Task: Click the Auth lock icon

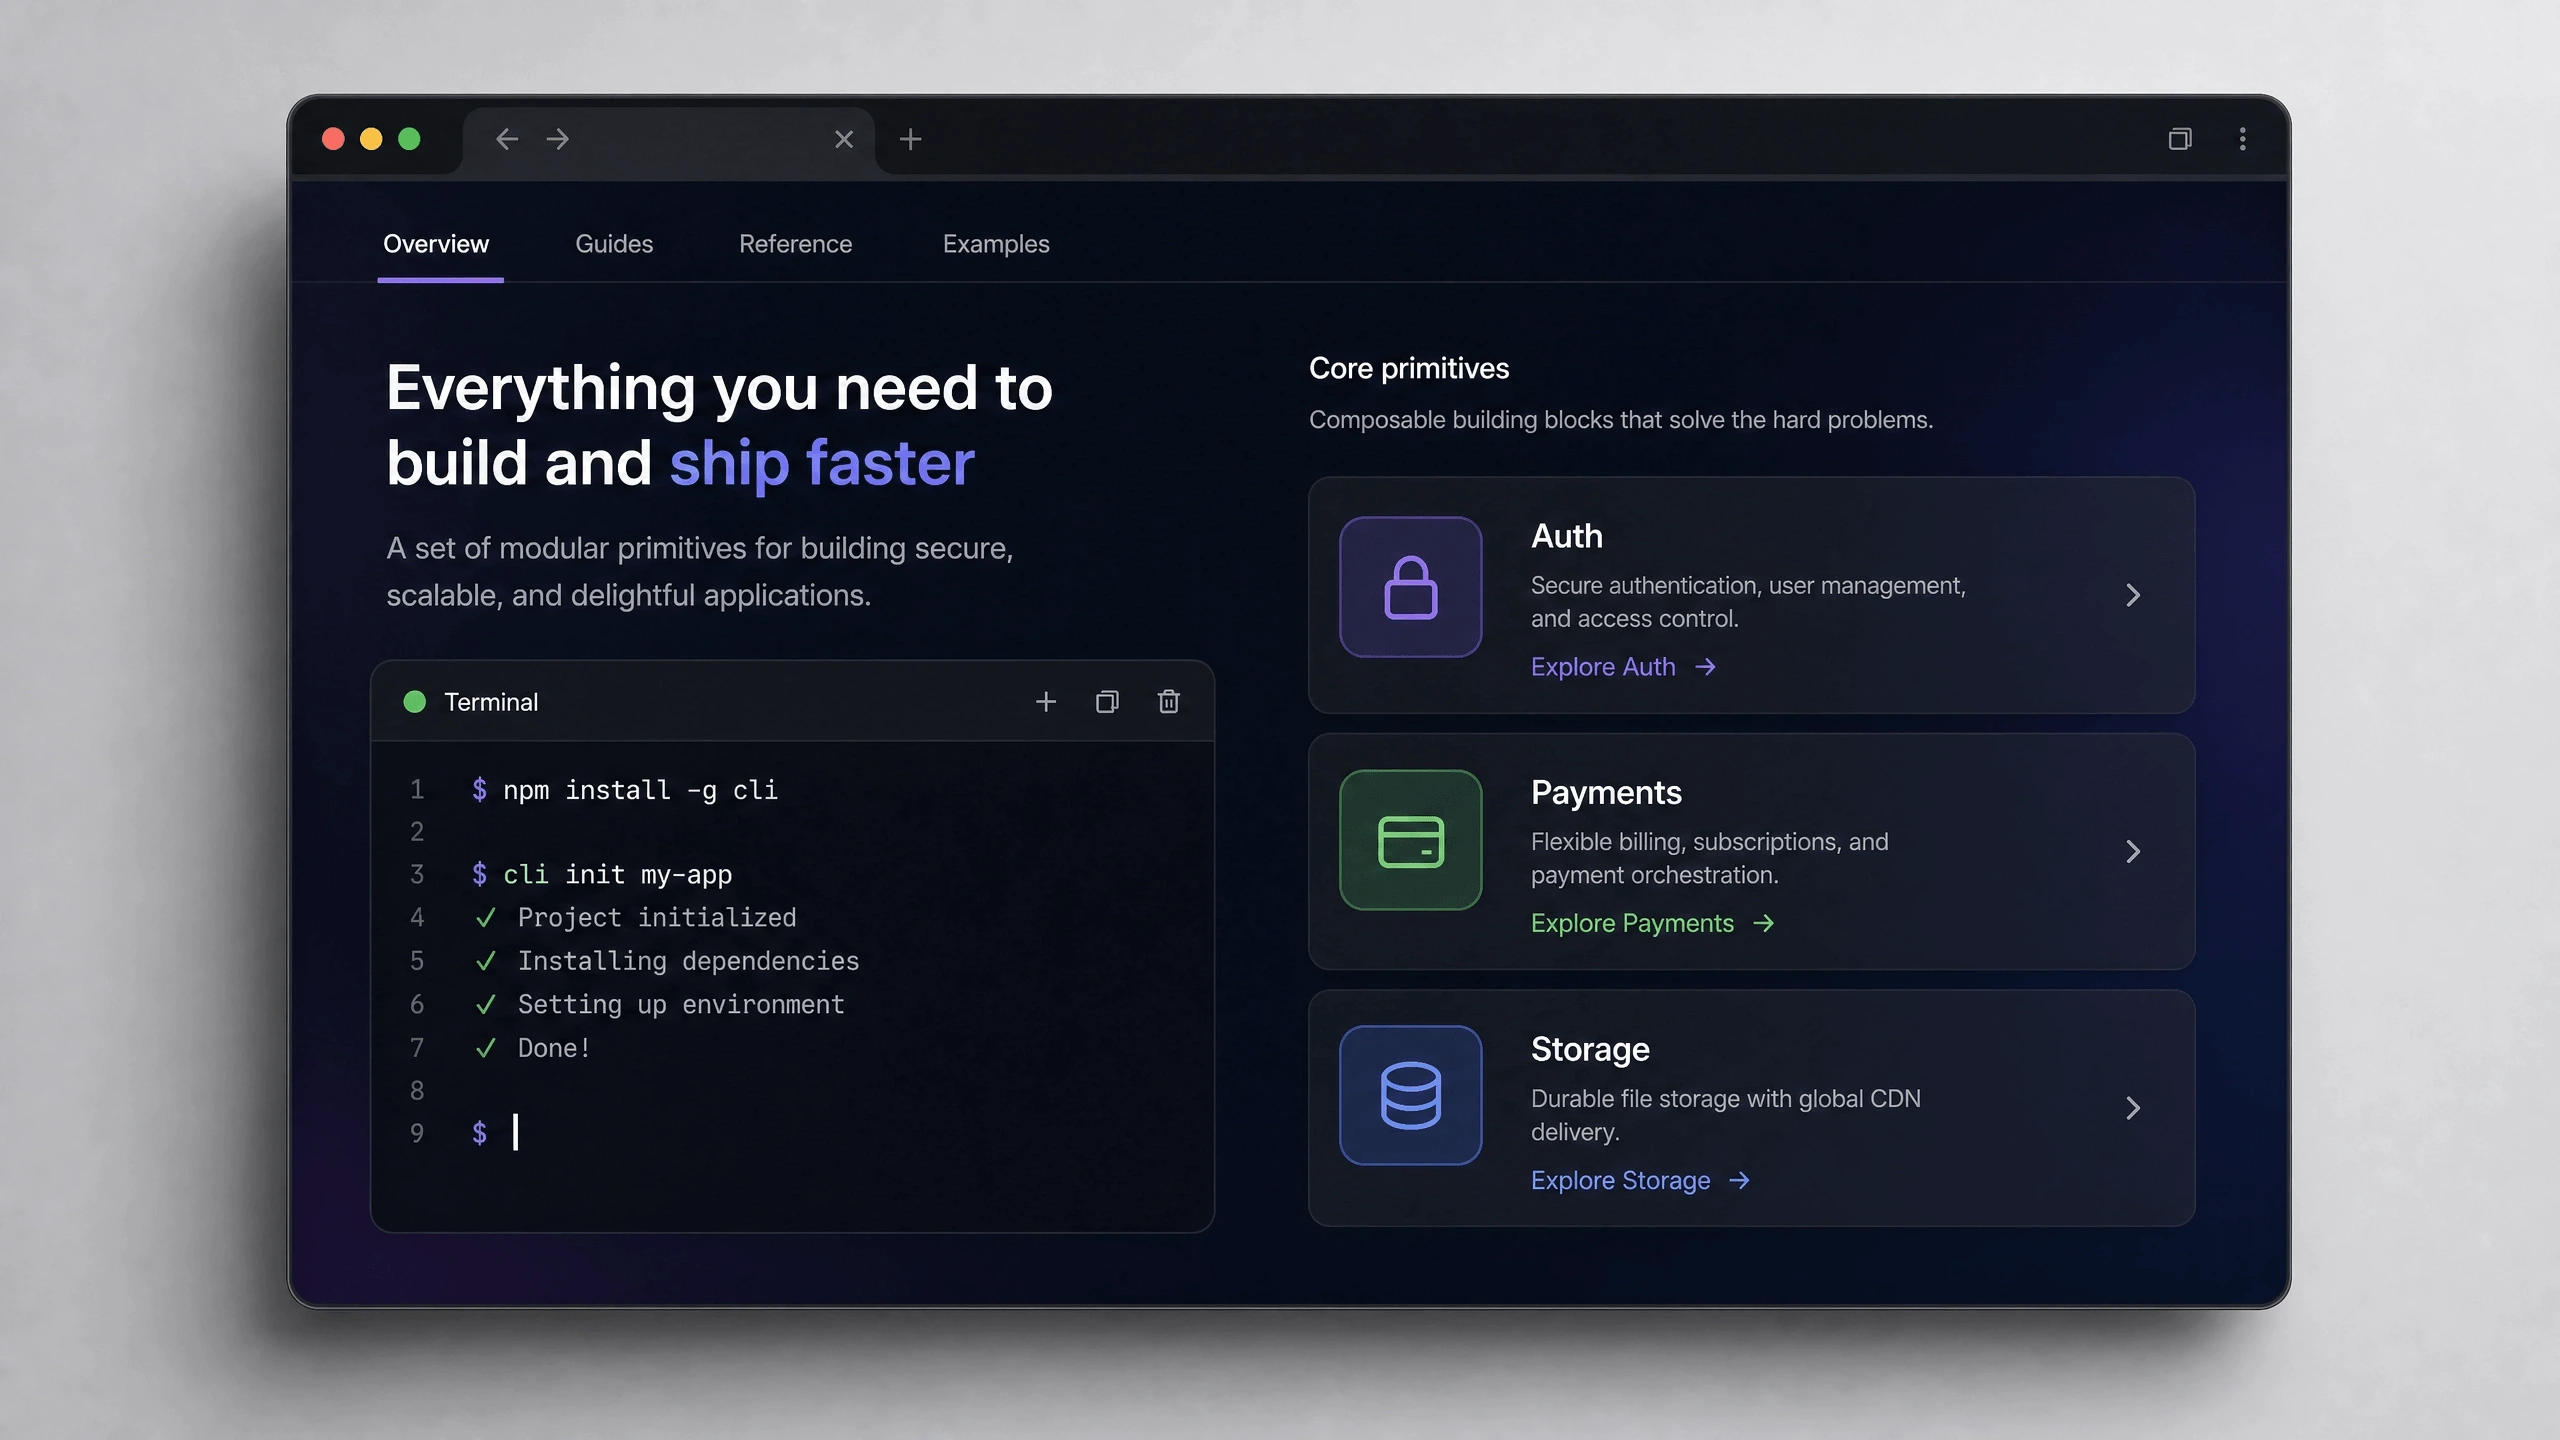Action: tap(1410, 587)
